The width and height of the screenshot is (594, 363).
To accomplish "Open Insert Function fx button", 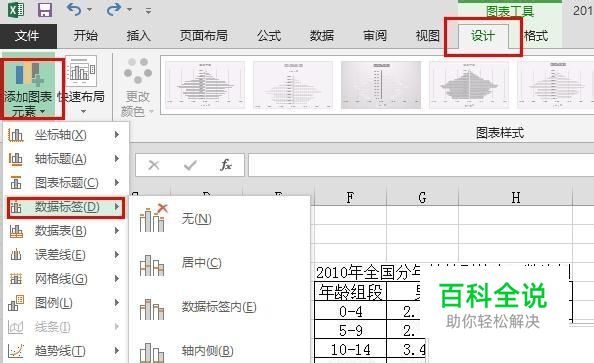I will point(226,165).
